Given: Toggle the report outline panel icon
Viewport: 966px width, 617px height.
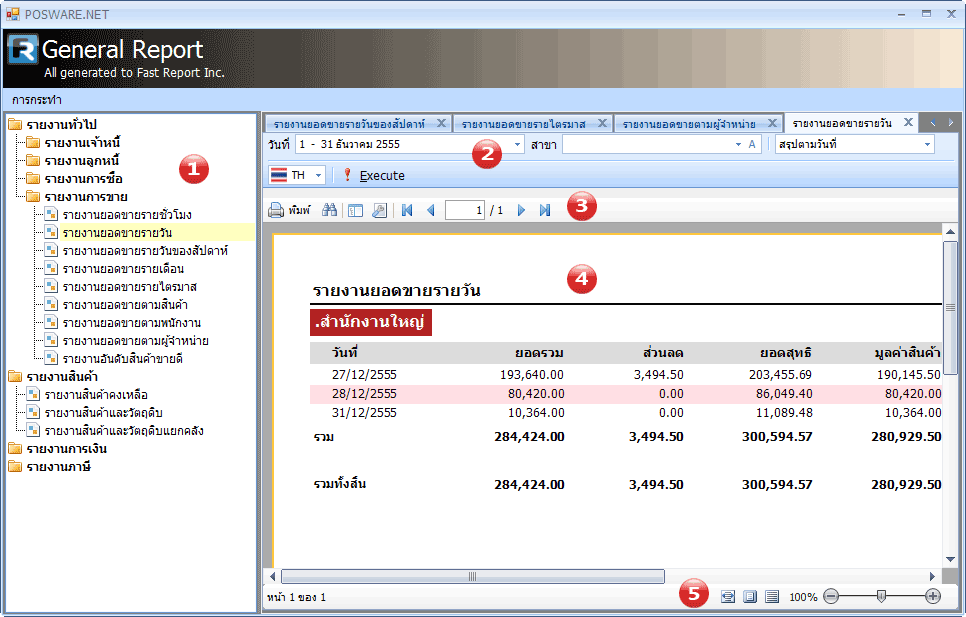Looking at the screenshot, I should click(x=356, y=211).
